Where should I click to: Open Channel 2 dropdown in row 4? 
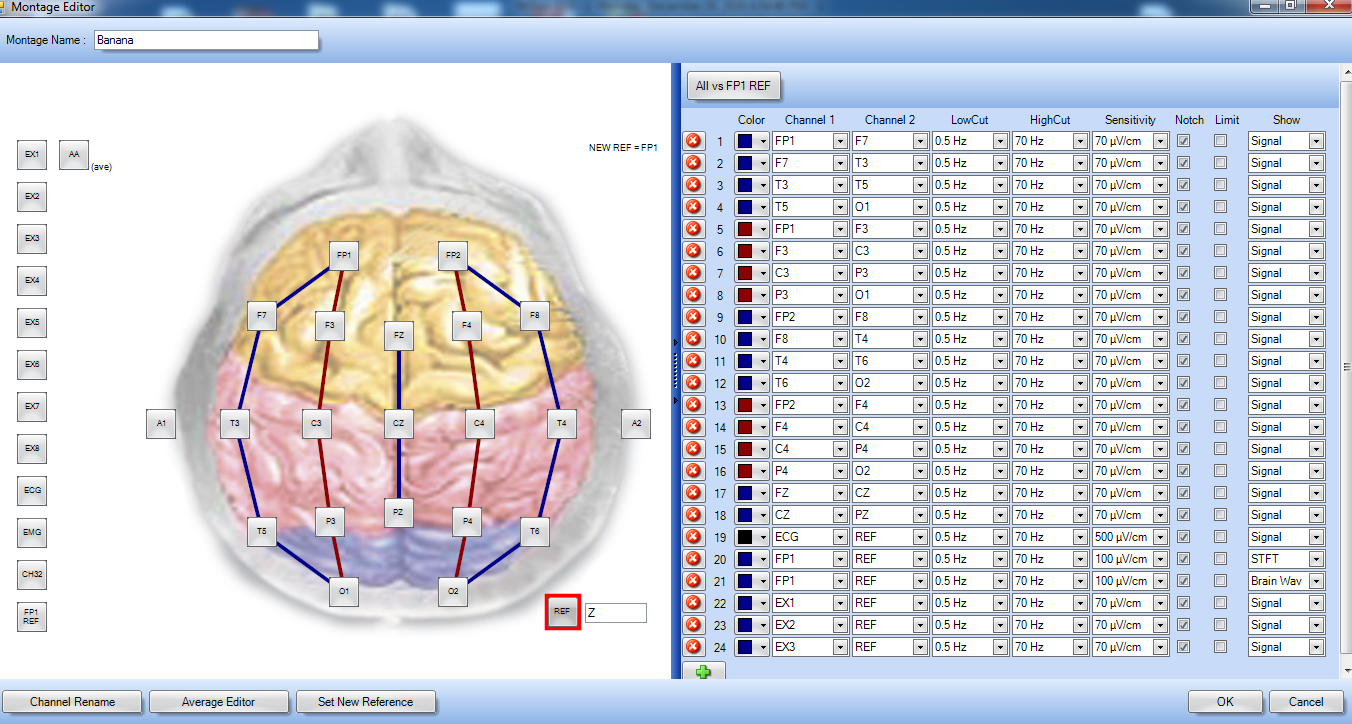click(x=920, y=208)
